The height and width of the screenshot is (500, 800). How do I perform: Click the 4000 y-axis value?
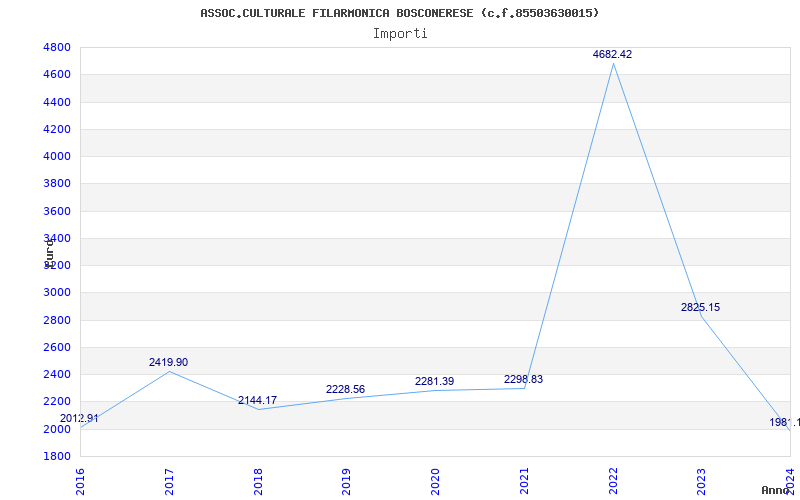tap(57, 156)
